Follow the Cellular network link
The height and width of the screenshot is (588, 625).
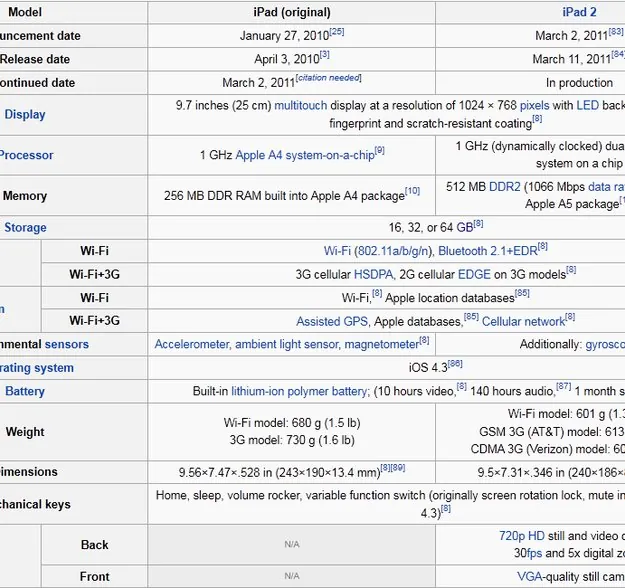523,322
